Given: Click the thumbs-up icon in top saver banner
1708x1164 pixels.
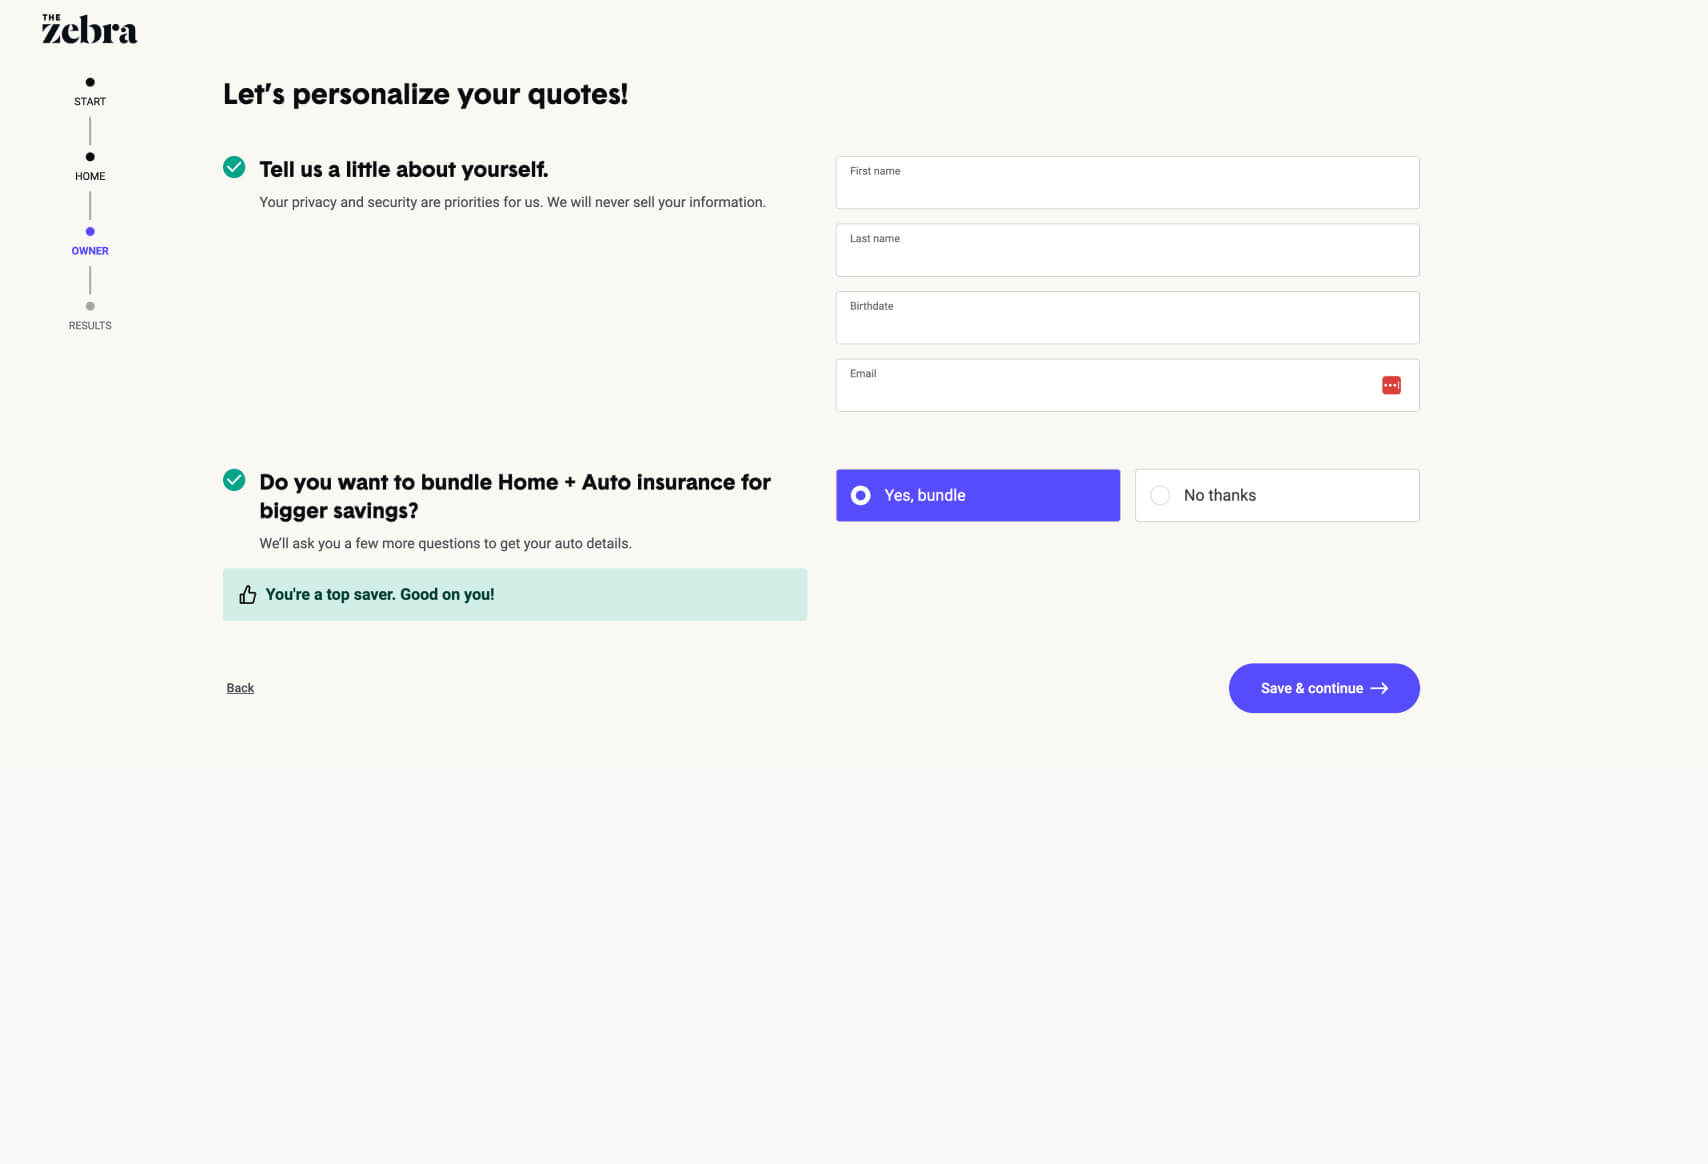Looking at the screenshot, I should coord(247,595).
